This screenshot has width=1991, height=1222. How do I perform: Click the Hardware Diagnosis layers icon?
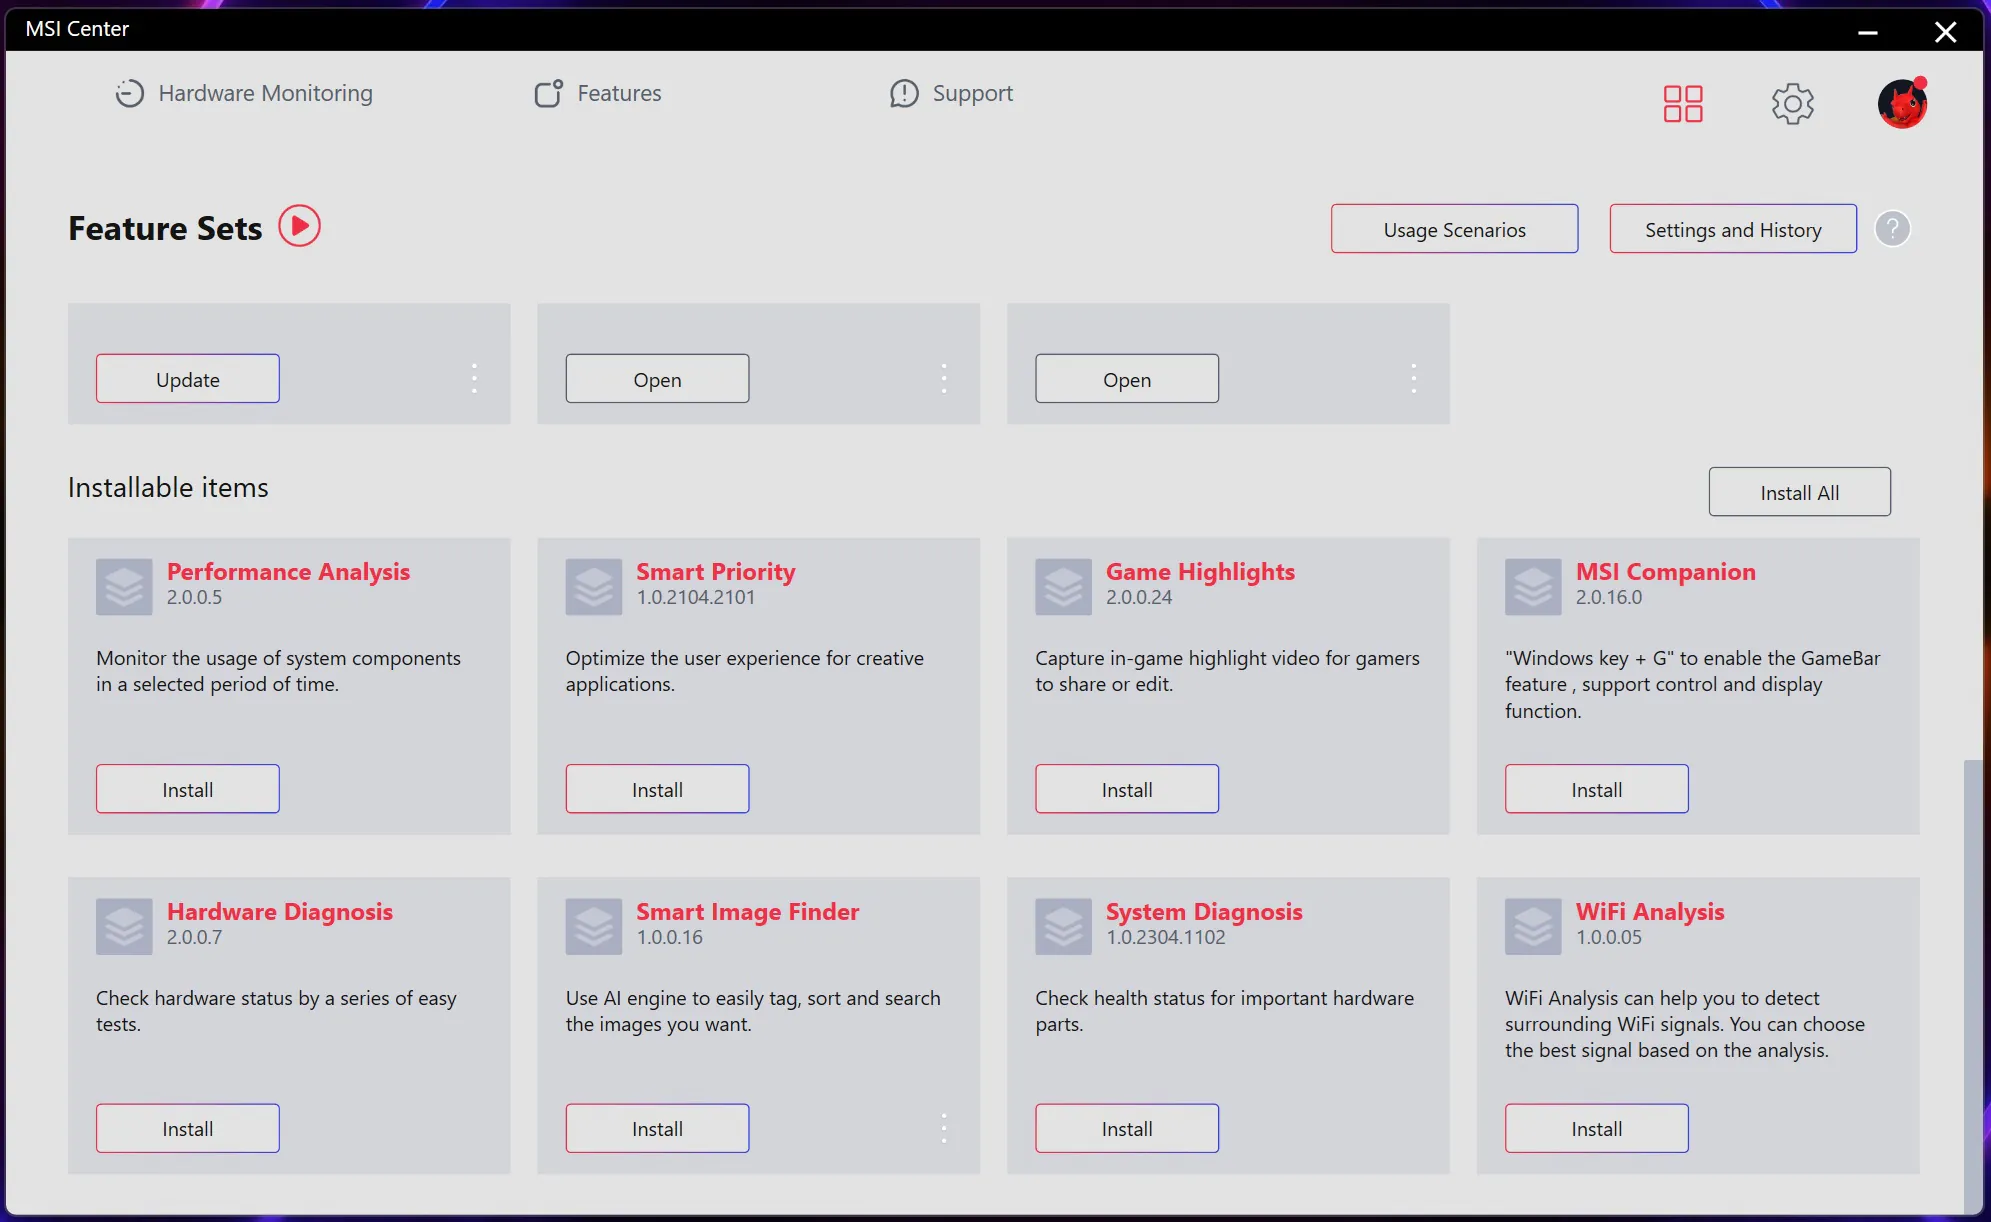point(124,927)
